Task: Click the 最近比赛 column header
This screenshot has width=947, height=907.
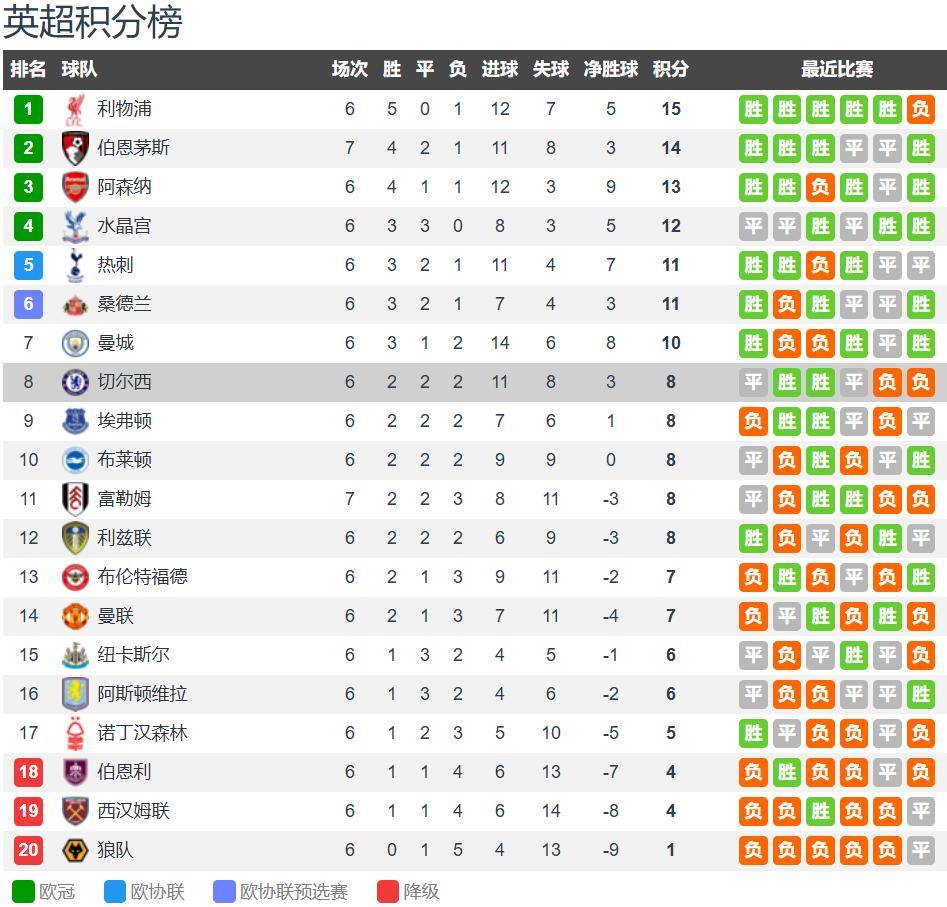Action: (837, 69)
